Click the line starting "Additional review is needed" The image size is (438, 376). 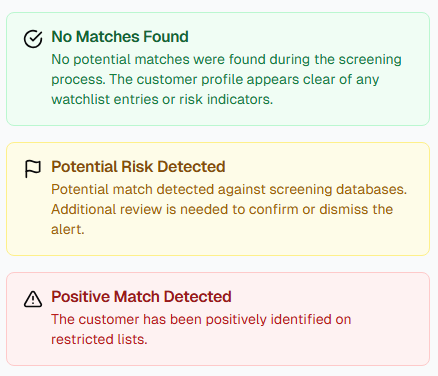click(x=222, y=209)
